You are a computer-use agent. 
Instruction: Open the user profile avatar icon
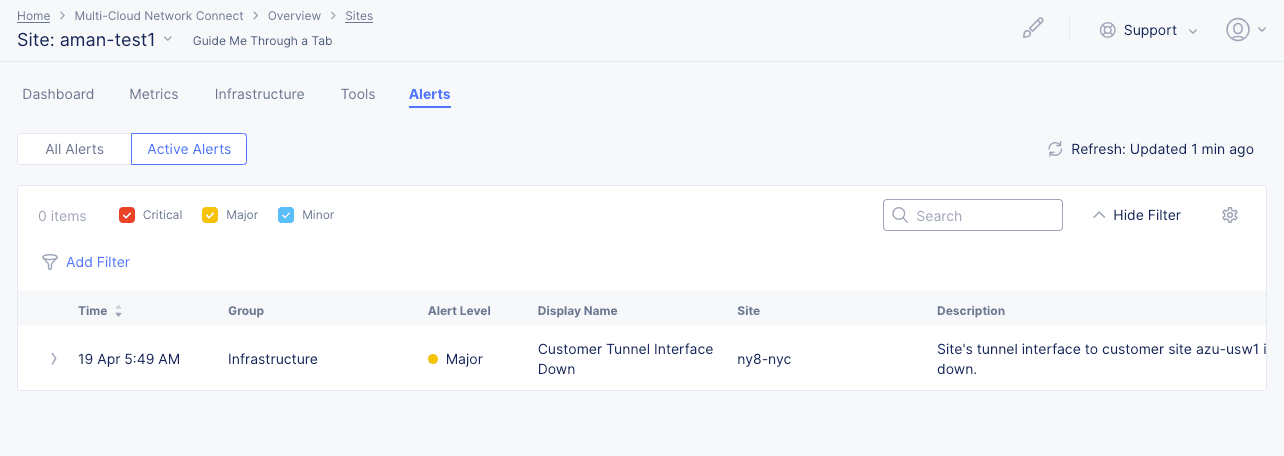pyautogui.click(x=1237, y=30)
